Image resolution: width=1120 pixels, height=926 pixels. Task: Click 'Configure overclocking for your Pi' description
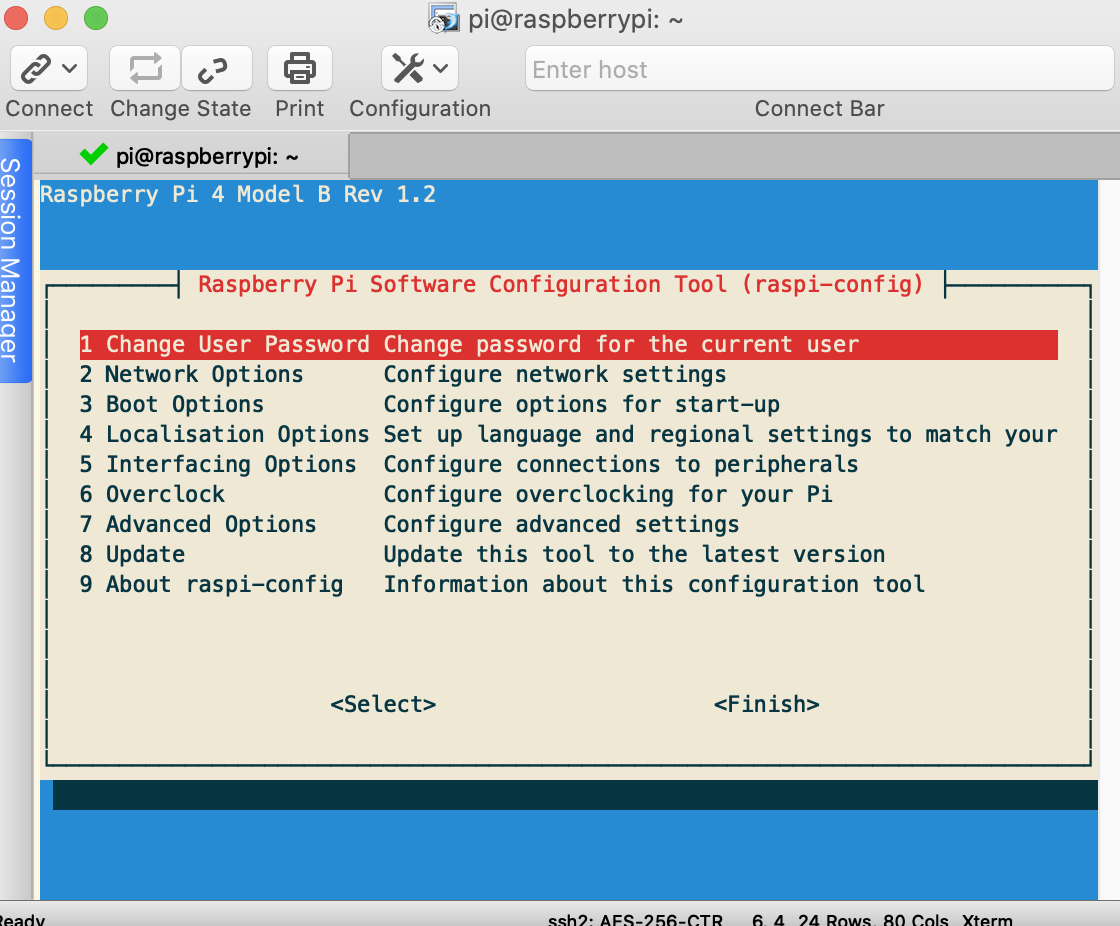tap(608, 494)
